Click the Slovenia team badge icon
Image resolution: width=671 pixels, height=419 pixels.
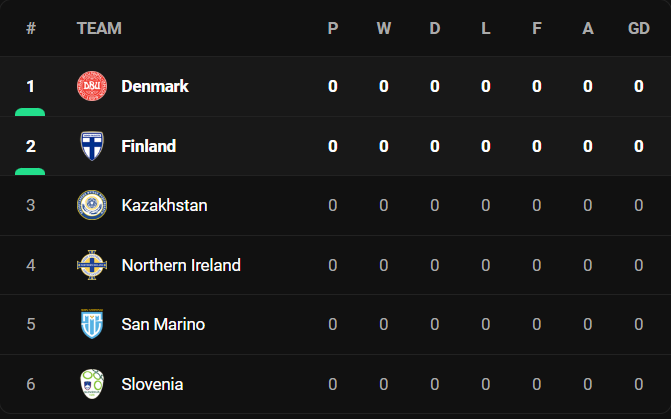click(92, 384)
